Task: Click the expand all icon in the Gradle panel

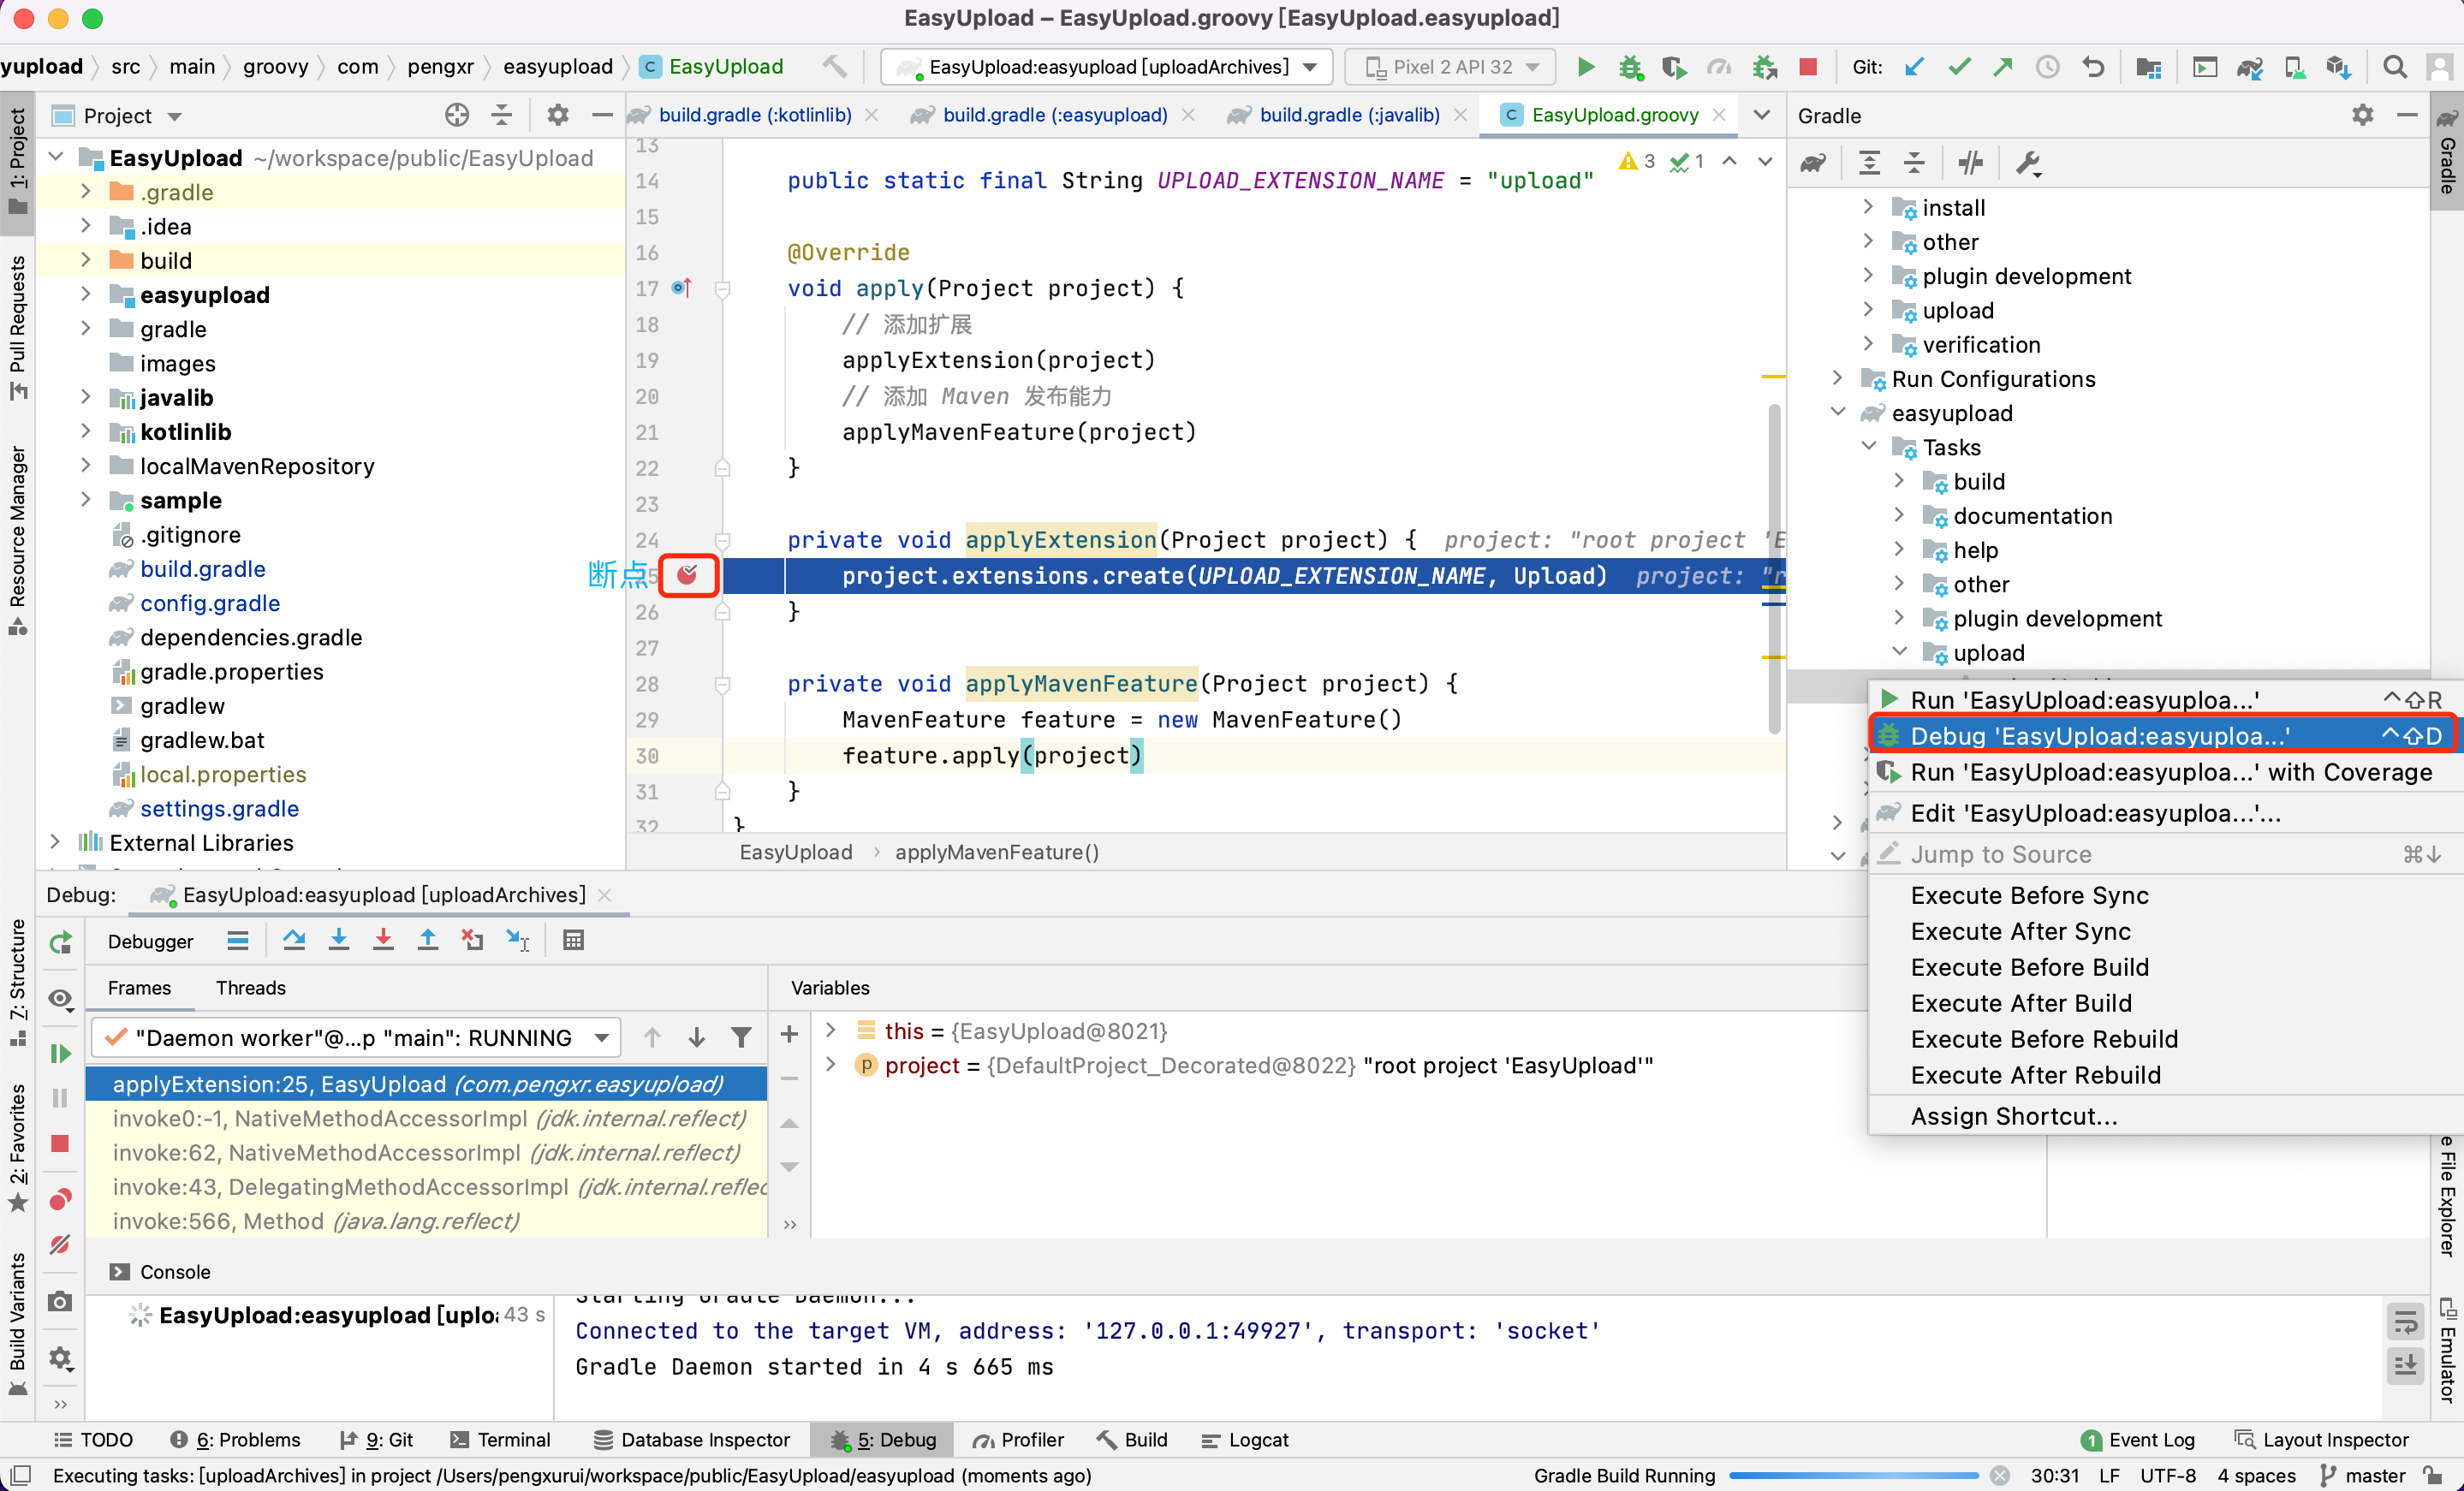Action: tap(1869, 163)
